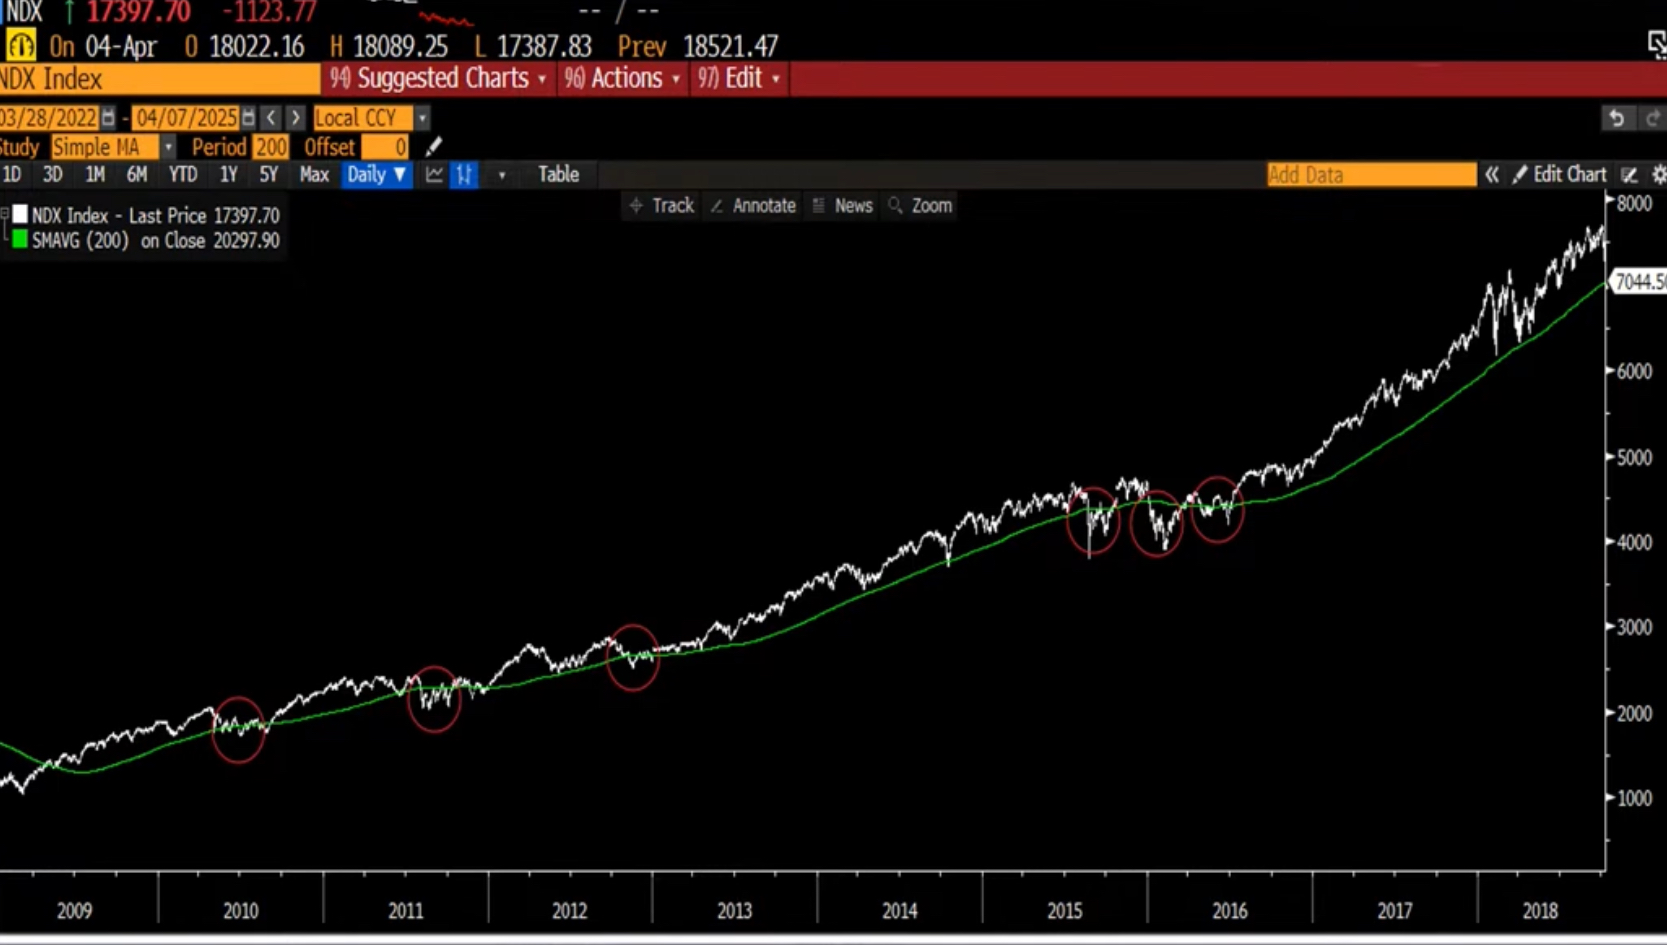Image resolution: width=1667 pixels, height=945 pixels.
Task: Click the NDX Index security field
Action: pyautogui.click(x=160, y=79)
